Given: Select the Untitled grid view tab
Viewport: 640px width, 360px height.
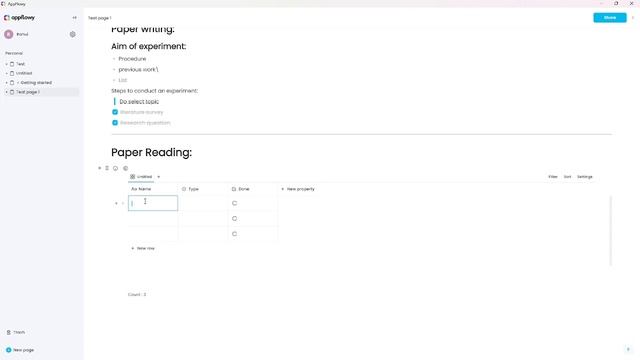Looking at the screenshot, I should click(x=141, y=177).
